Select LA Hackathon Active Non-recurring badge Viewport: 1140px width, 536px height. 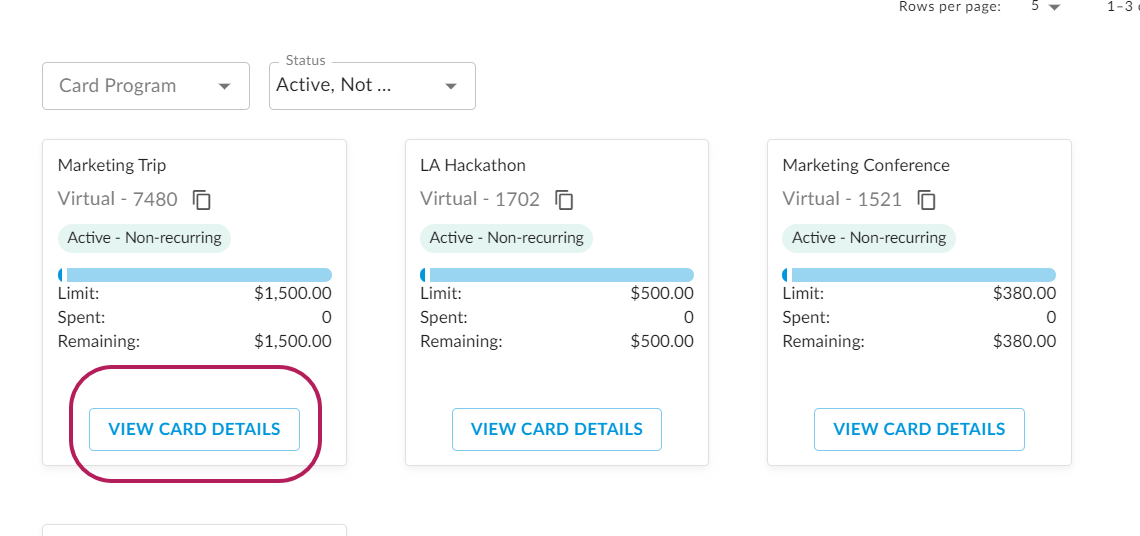[x=507, y=238]
